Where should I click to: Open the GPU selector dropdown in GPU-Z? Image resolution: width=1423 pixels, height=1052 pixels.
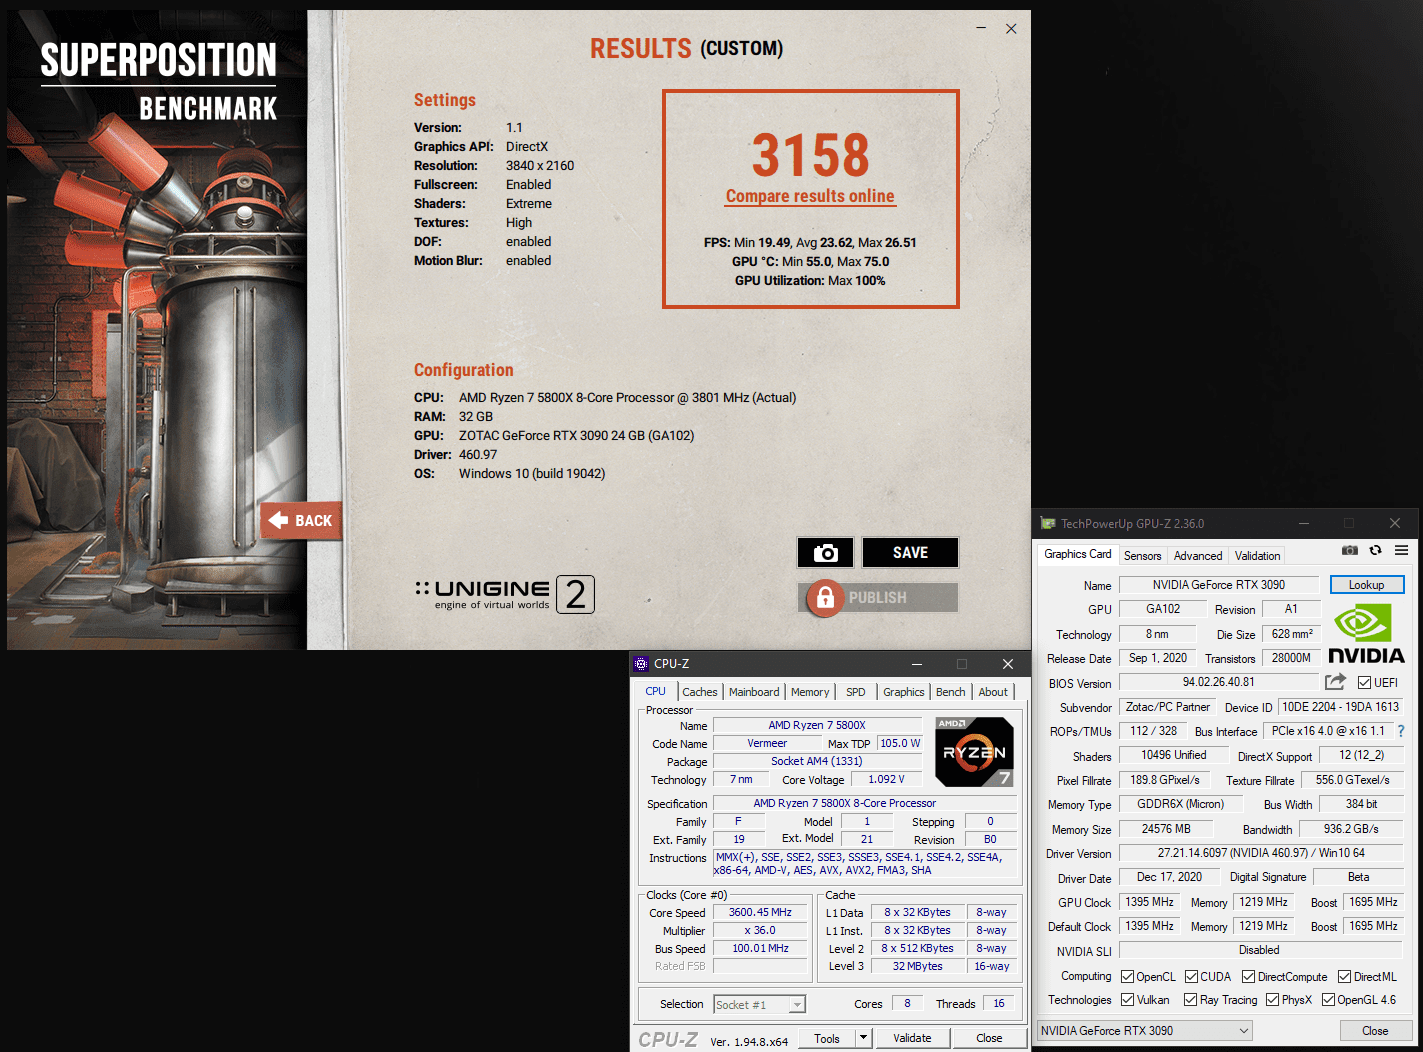(1145, 1031)
